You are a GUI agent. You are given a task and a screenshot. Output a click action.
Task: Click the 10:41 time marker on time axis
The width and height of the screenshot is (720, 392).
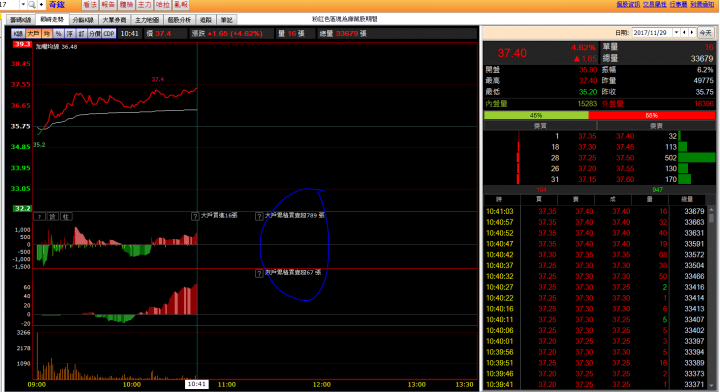coord(197,384)
